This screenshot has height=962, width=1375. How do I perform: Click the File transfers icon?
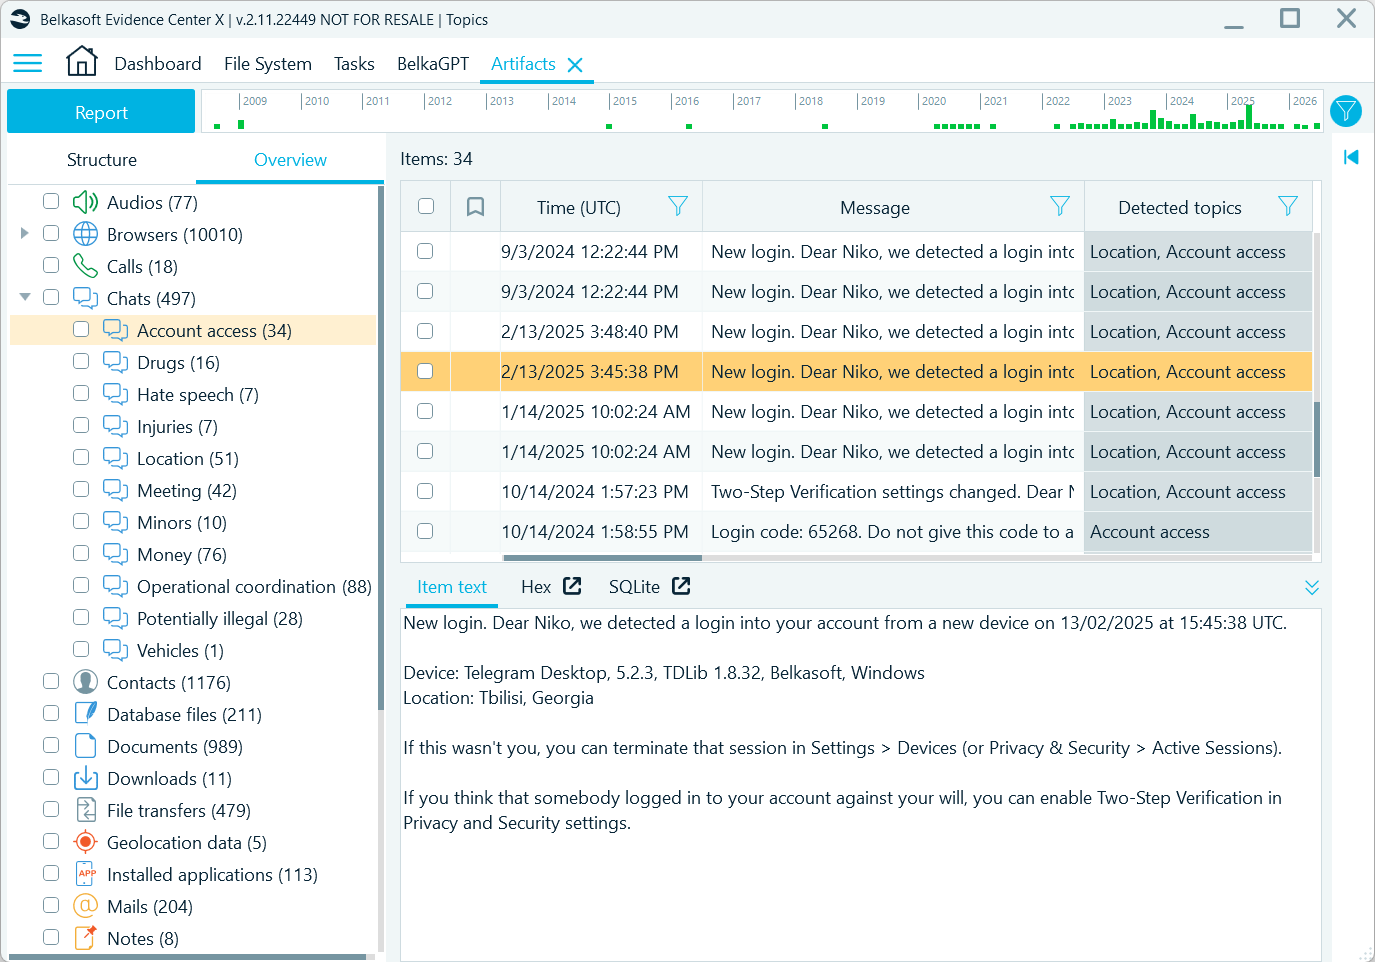[86, 810]
